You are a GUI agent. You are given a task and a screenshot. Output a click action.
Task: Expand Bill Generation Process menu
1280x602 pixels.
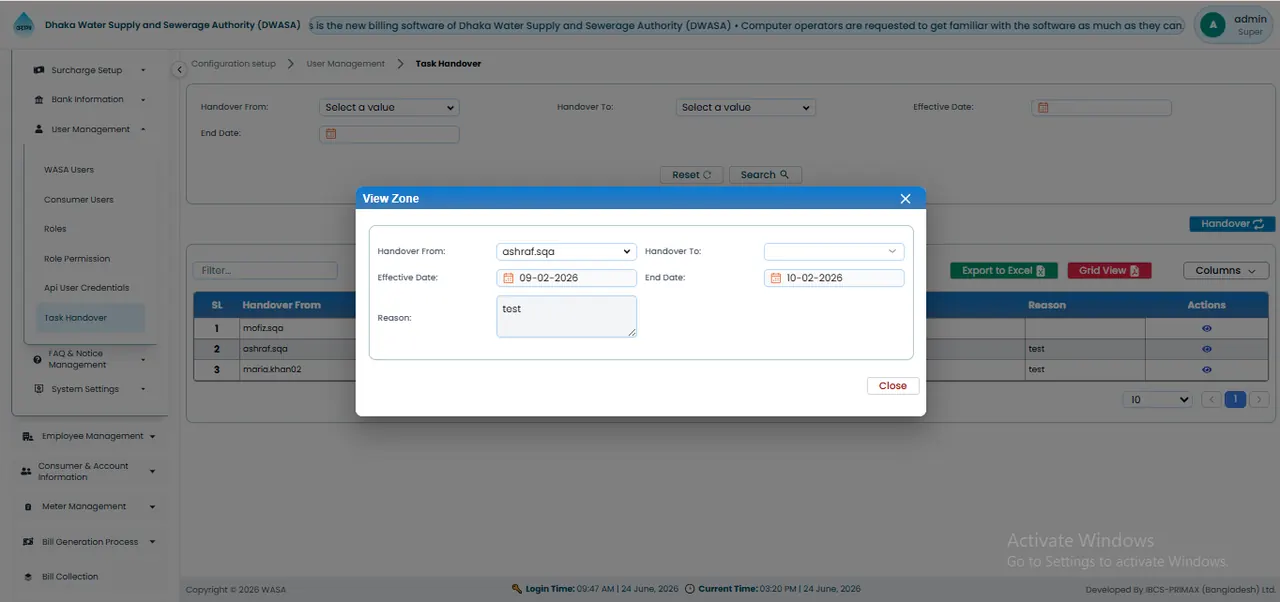click(x=90, y=542)
